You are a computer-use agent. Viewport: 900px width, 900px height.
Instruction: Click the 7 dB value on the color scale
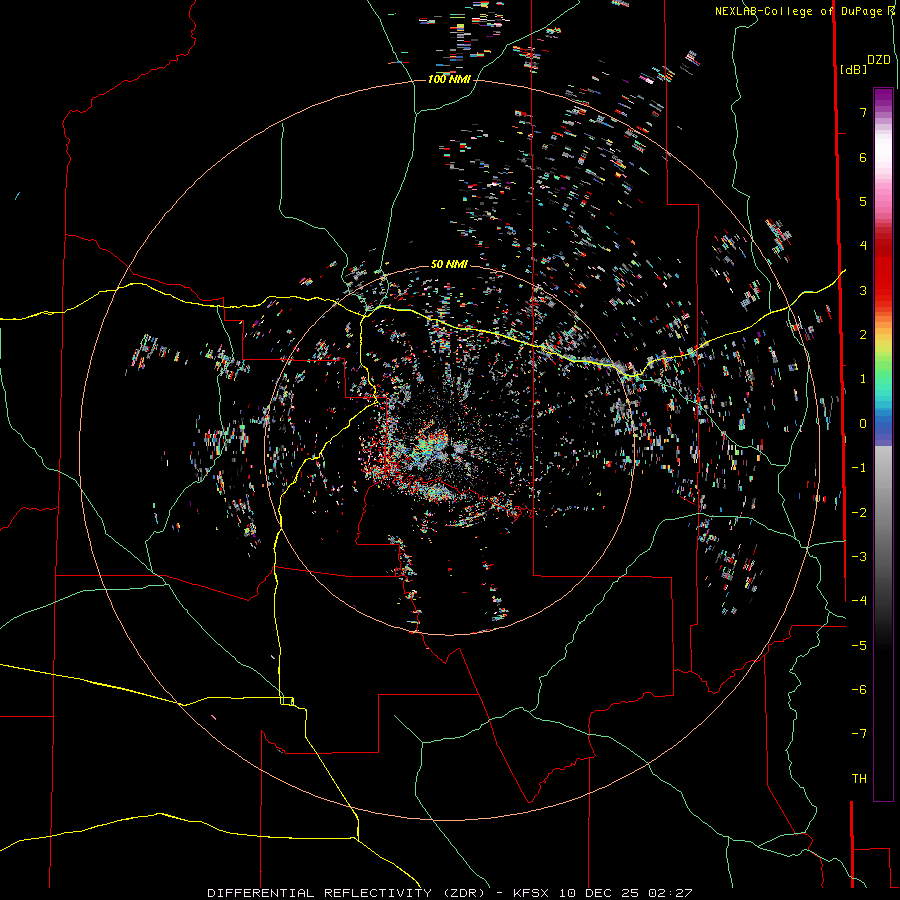863,112
